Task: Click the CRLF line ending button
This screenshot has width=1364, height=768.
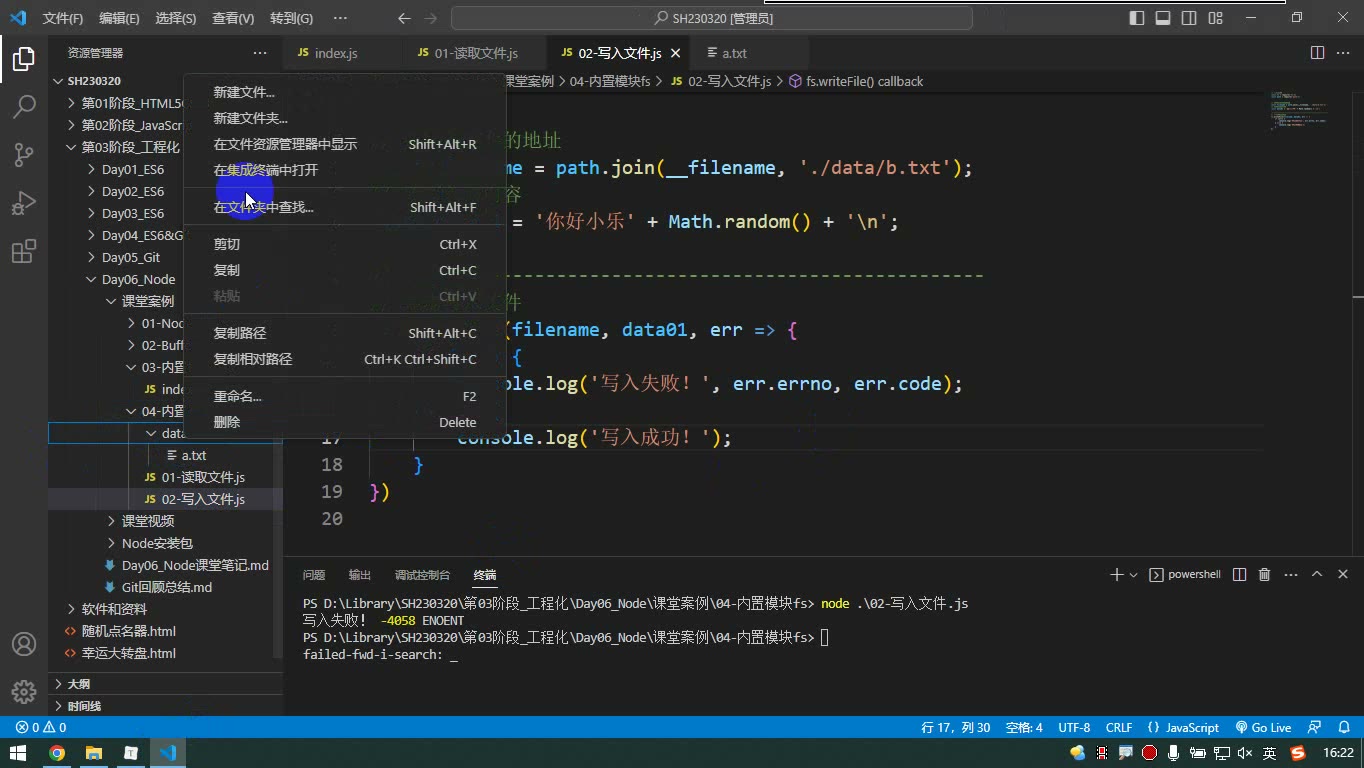Action: click(1119, 727)
